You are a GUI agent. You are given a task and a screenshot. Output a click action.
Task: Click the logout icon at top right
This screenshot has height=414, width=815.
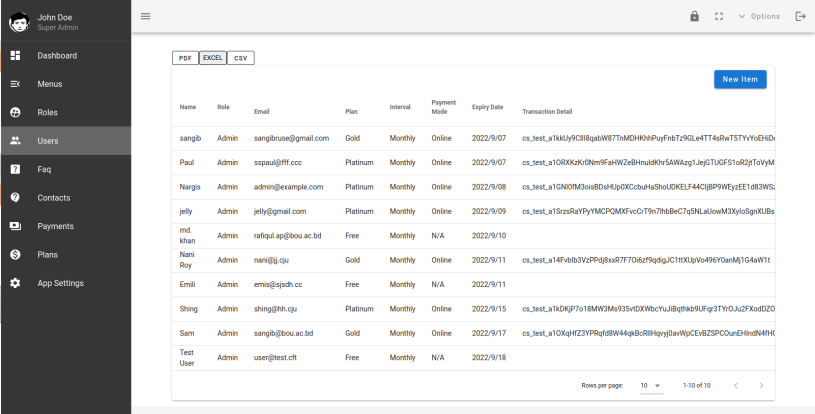click(799, 16)
